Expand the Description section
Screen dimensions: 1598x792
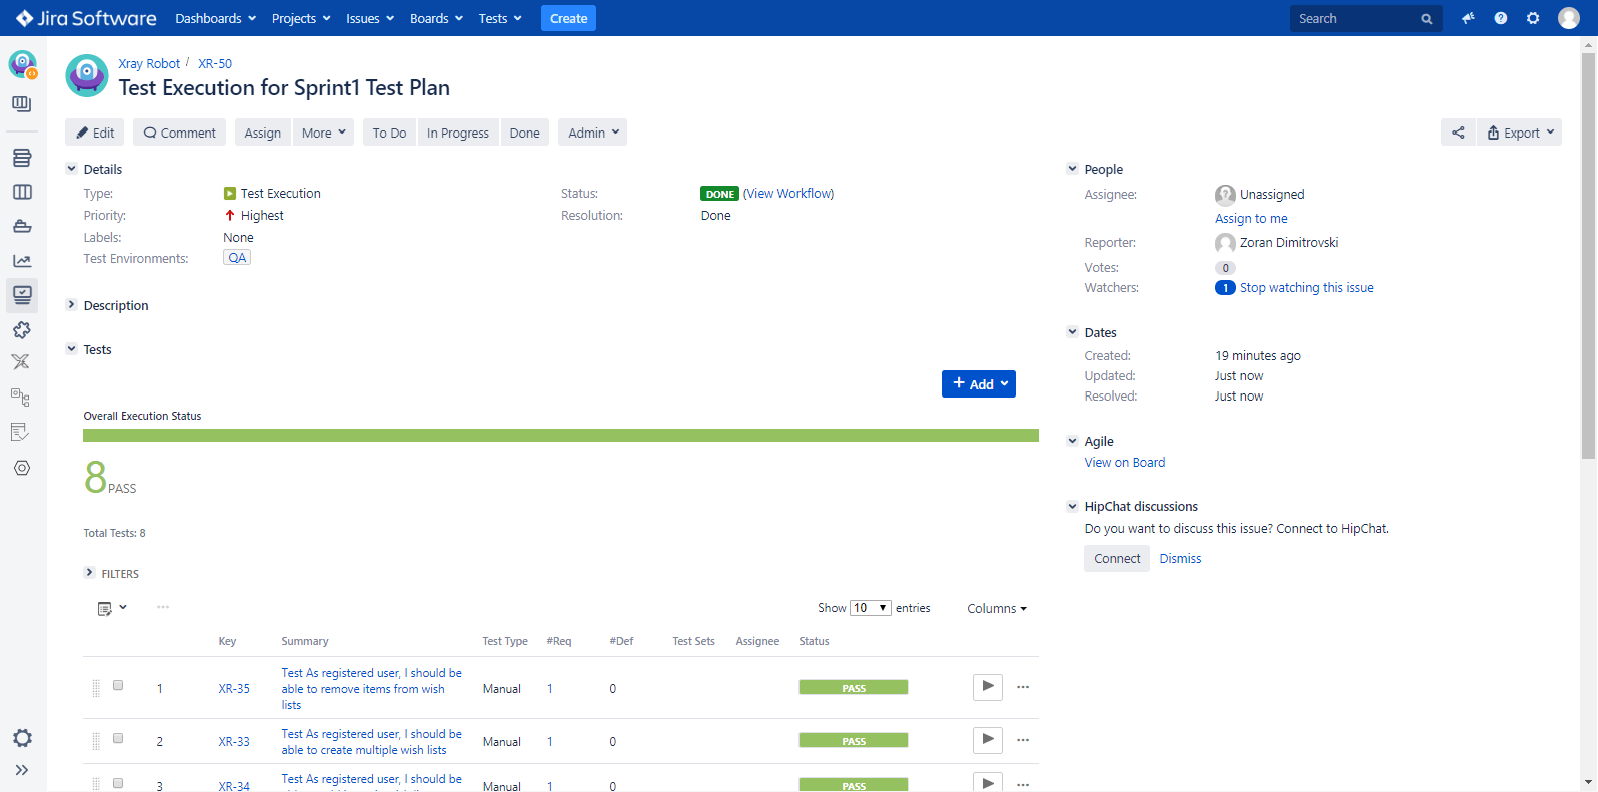pyautogui.click(x=71, y=305)
